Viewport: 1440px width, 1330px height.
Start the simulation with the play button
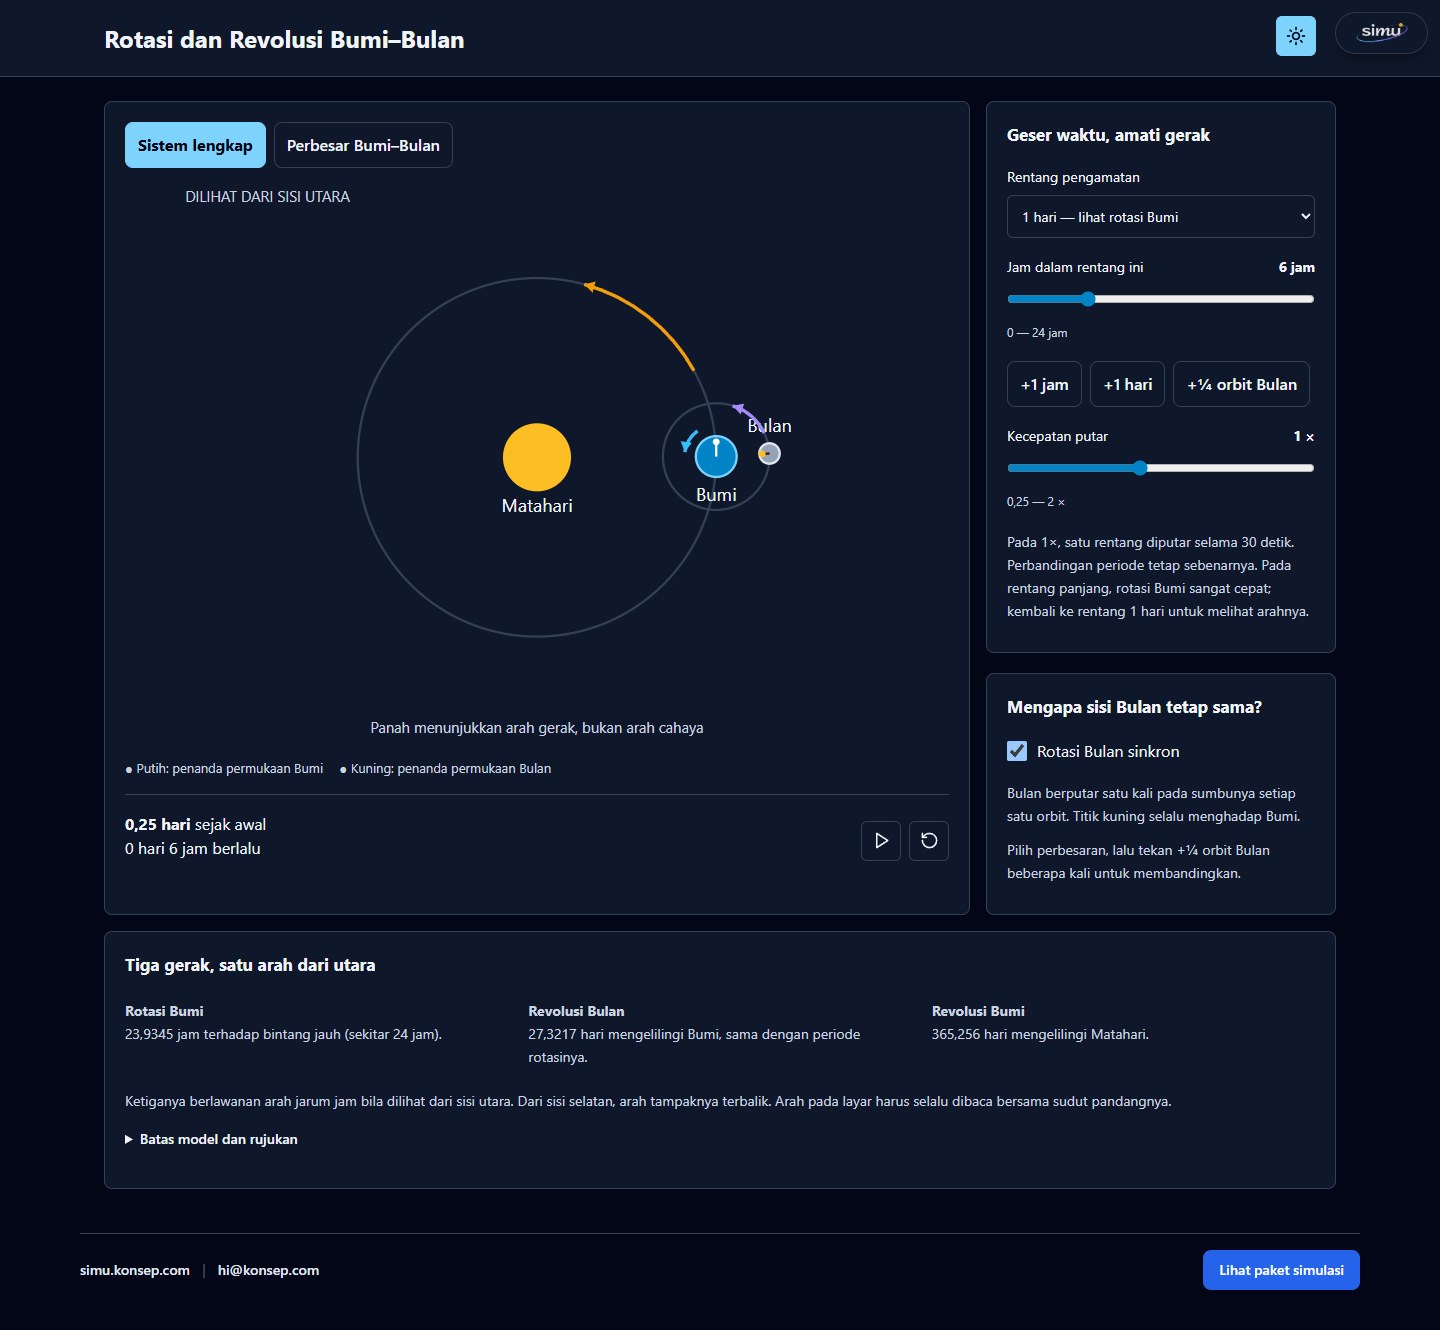(881, 840)
